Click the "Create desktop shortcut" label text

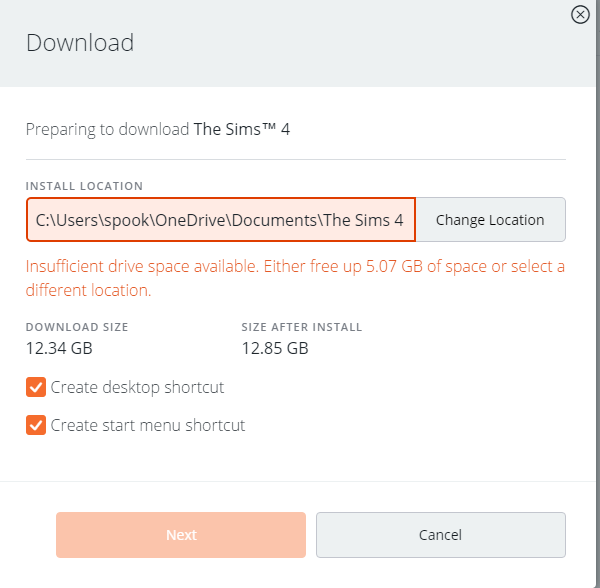pos(137,387)
